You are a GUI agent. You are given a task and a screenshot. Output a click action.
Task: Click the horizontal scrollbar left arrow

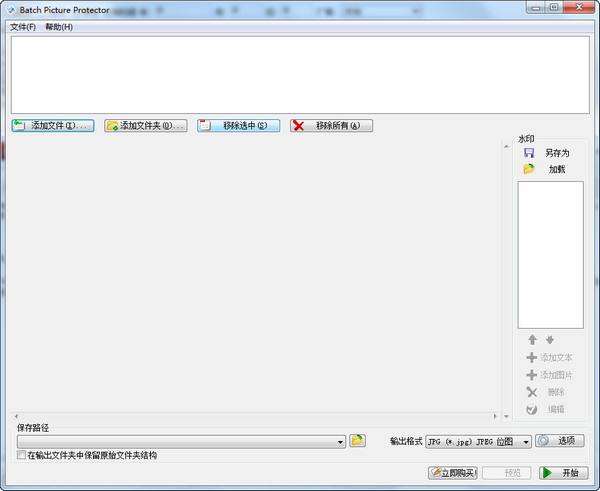pos(16,416)
